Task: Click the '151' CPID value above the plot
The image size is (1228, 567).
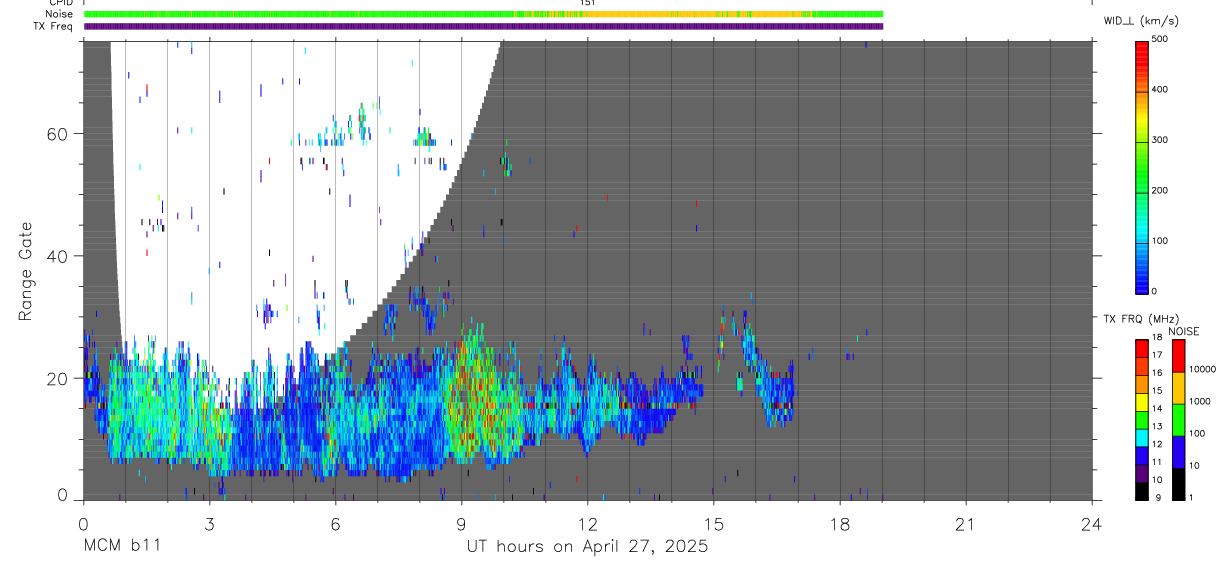Action: 587,3
